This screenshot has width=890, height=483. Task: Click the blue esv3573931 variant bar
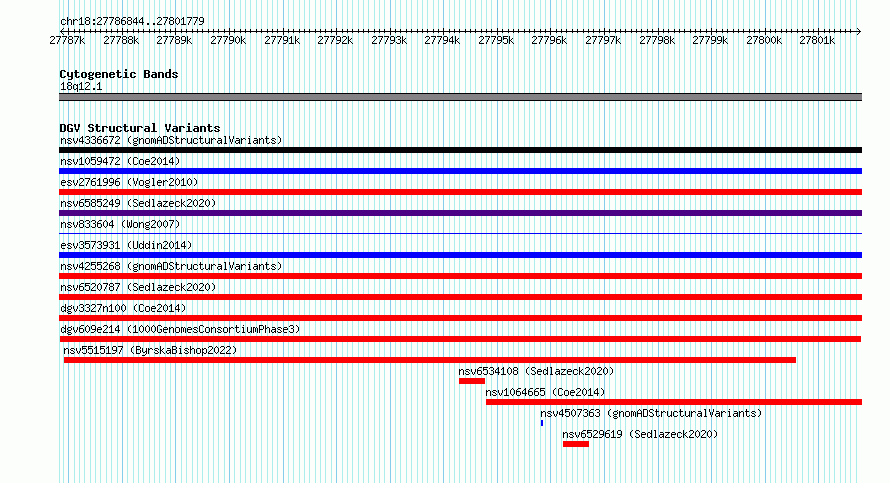point(460,255)
